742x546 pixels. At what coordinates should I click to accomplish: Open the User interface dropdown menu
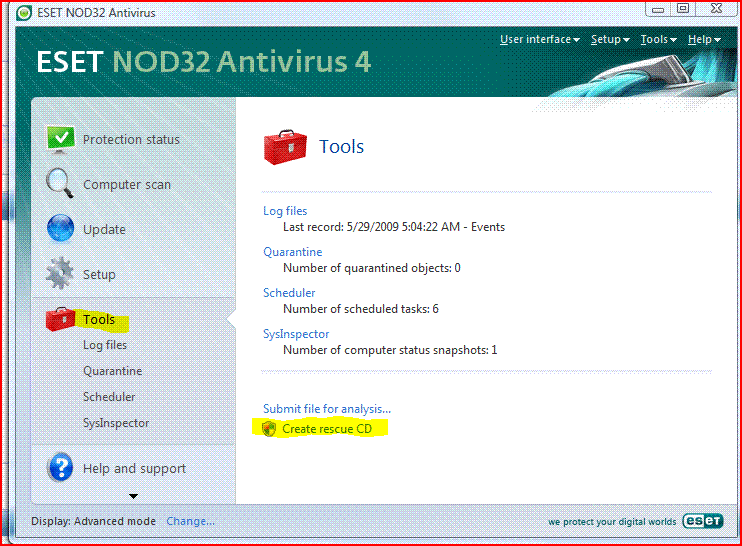(x=539, y=40)
